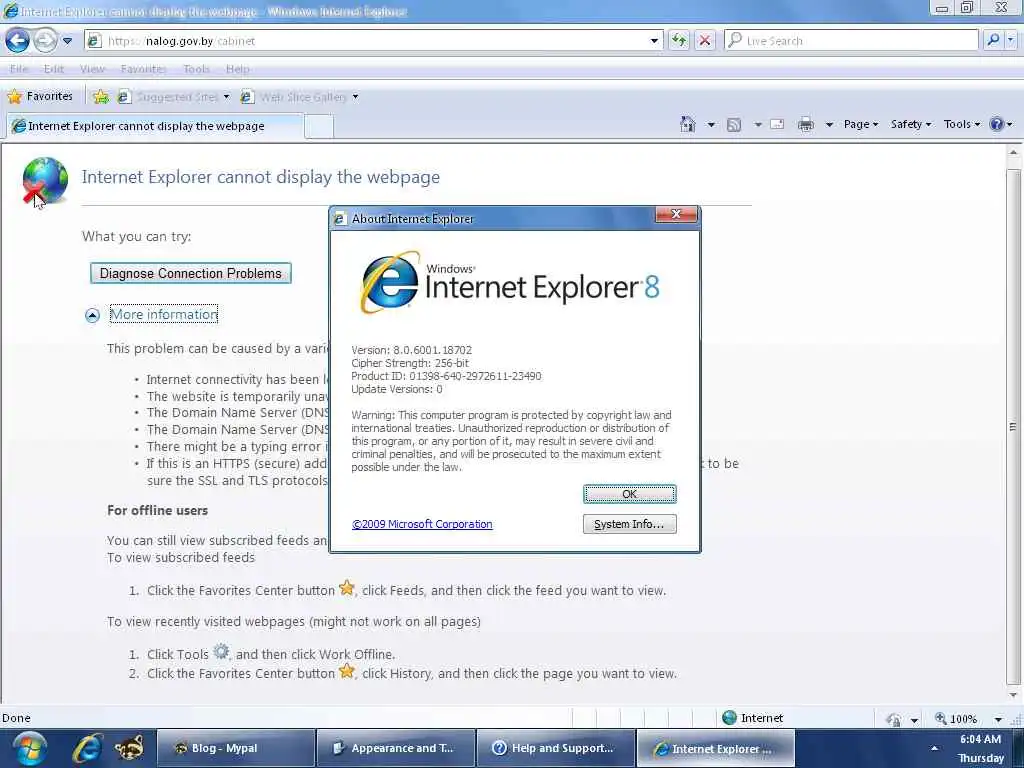Image resolution: width=1024 pixels, height=768 pixels.
Task: Open the Page command menu
Action: pos(861,124)
